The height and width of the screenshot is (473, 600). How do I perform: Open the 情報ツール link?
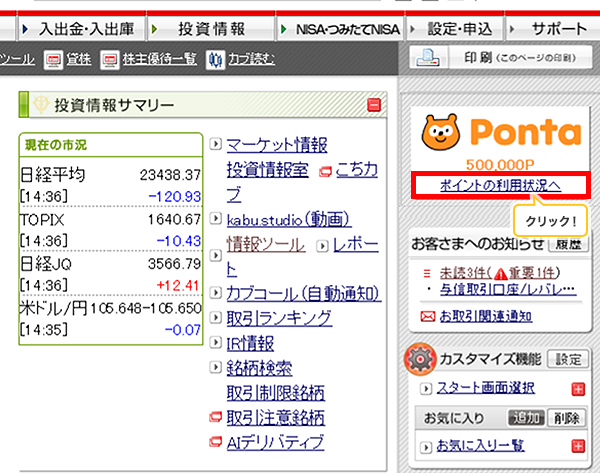[x=266, y=244]
